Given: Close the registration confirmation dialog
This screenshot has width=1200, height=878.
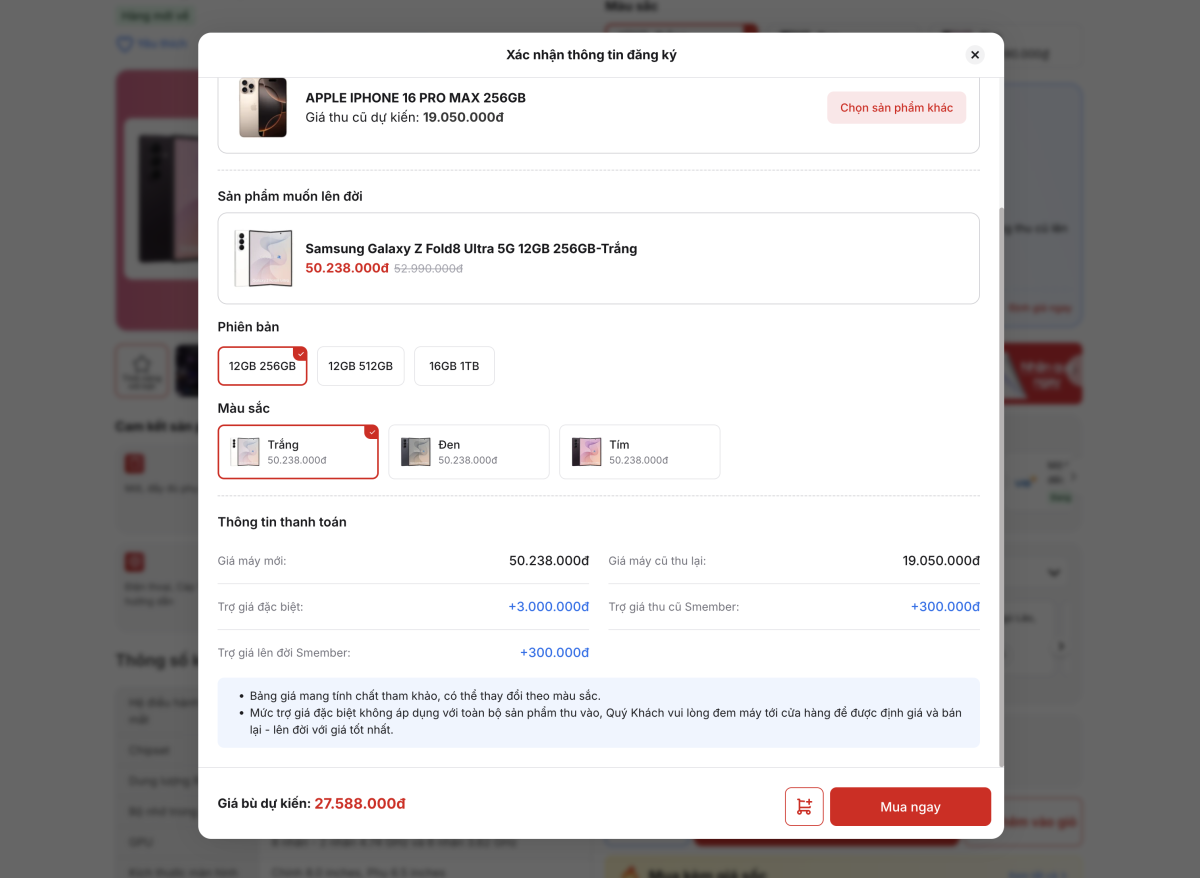Looking at the screenshot, I should click(975, 55).
